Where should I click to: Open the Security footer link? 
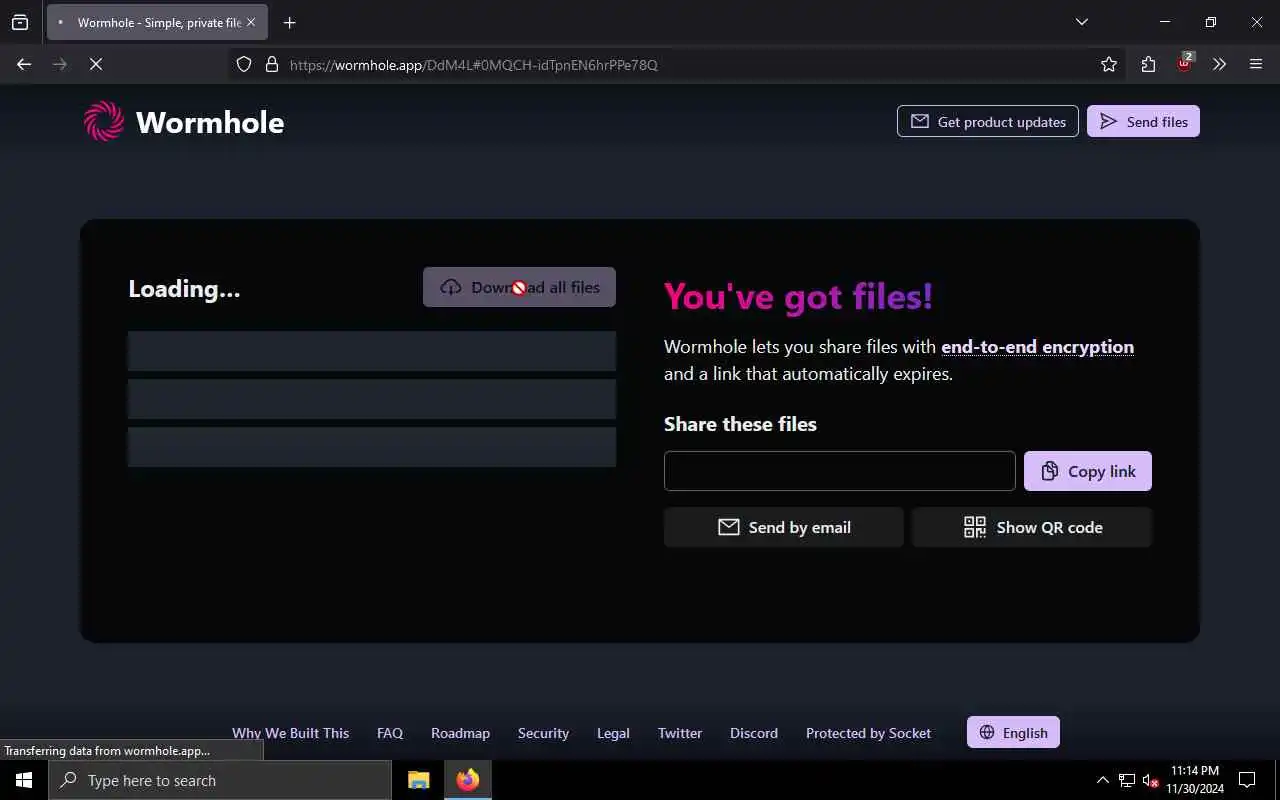543,733
